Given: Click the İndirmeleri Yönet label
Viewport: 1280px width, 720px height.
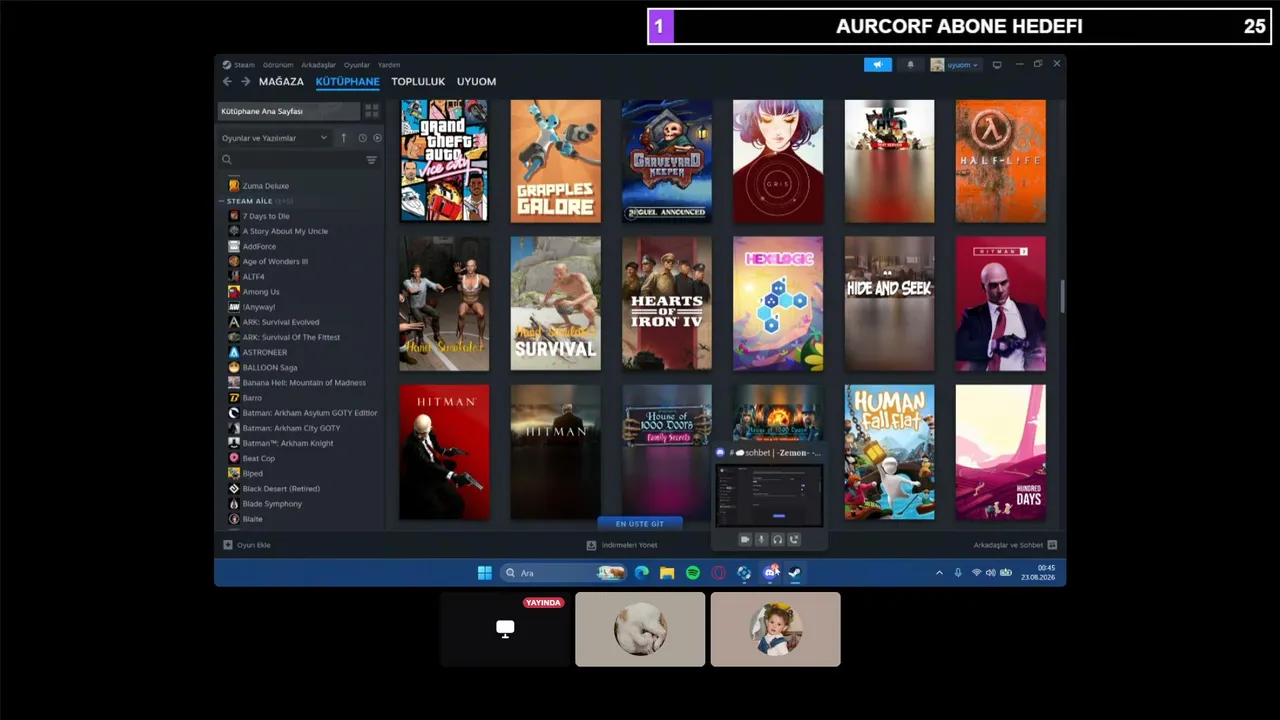Looking at the screenshot, I should pos(629,545).
